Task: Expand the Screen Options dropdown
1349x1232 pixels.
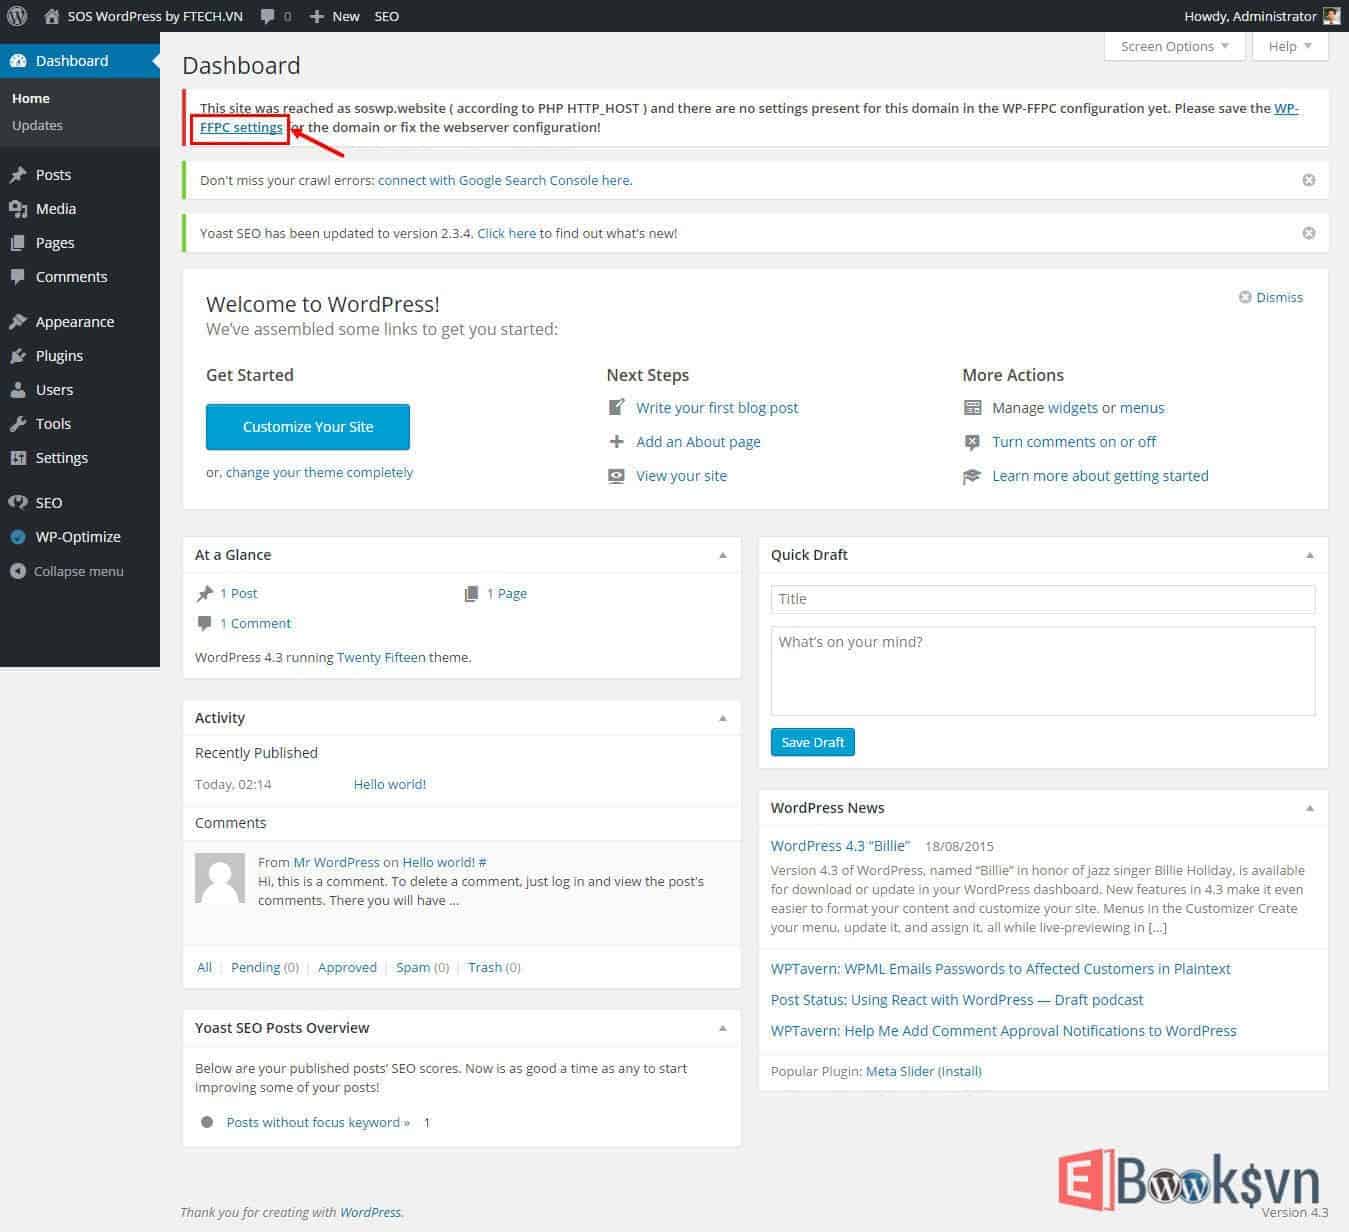Action: tap(1173, 46)
